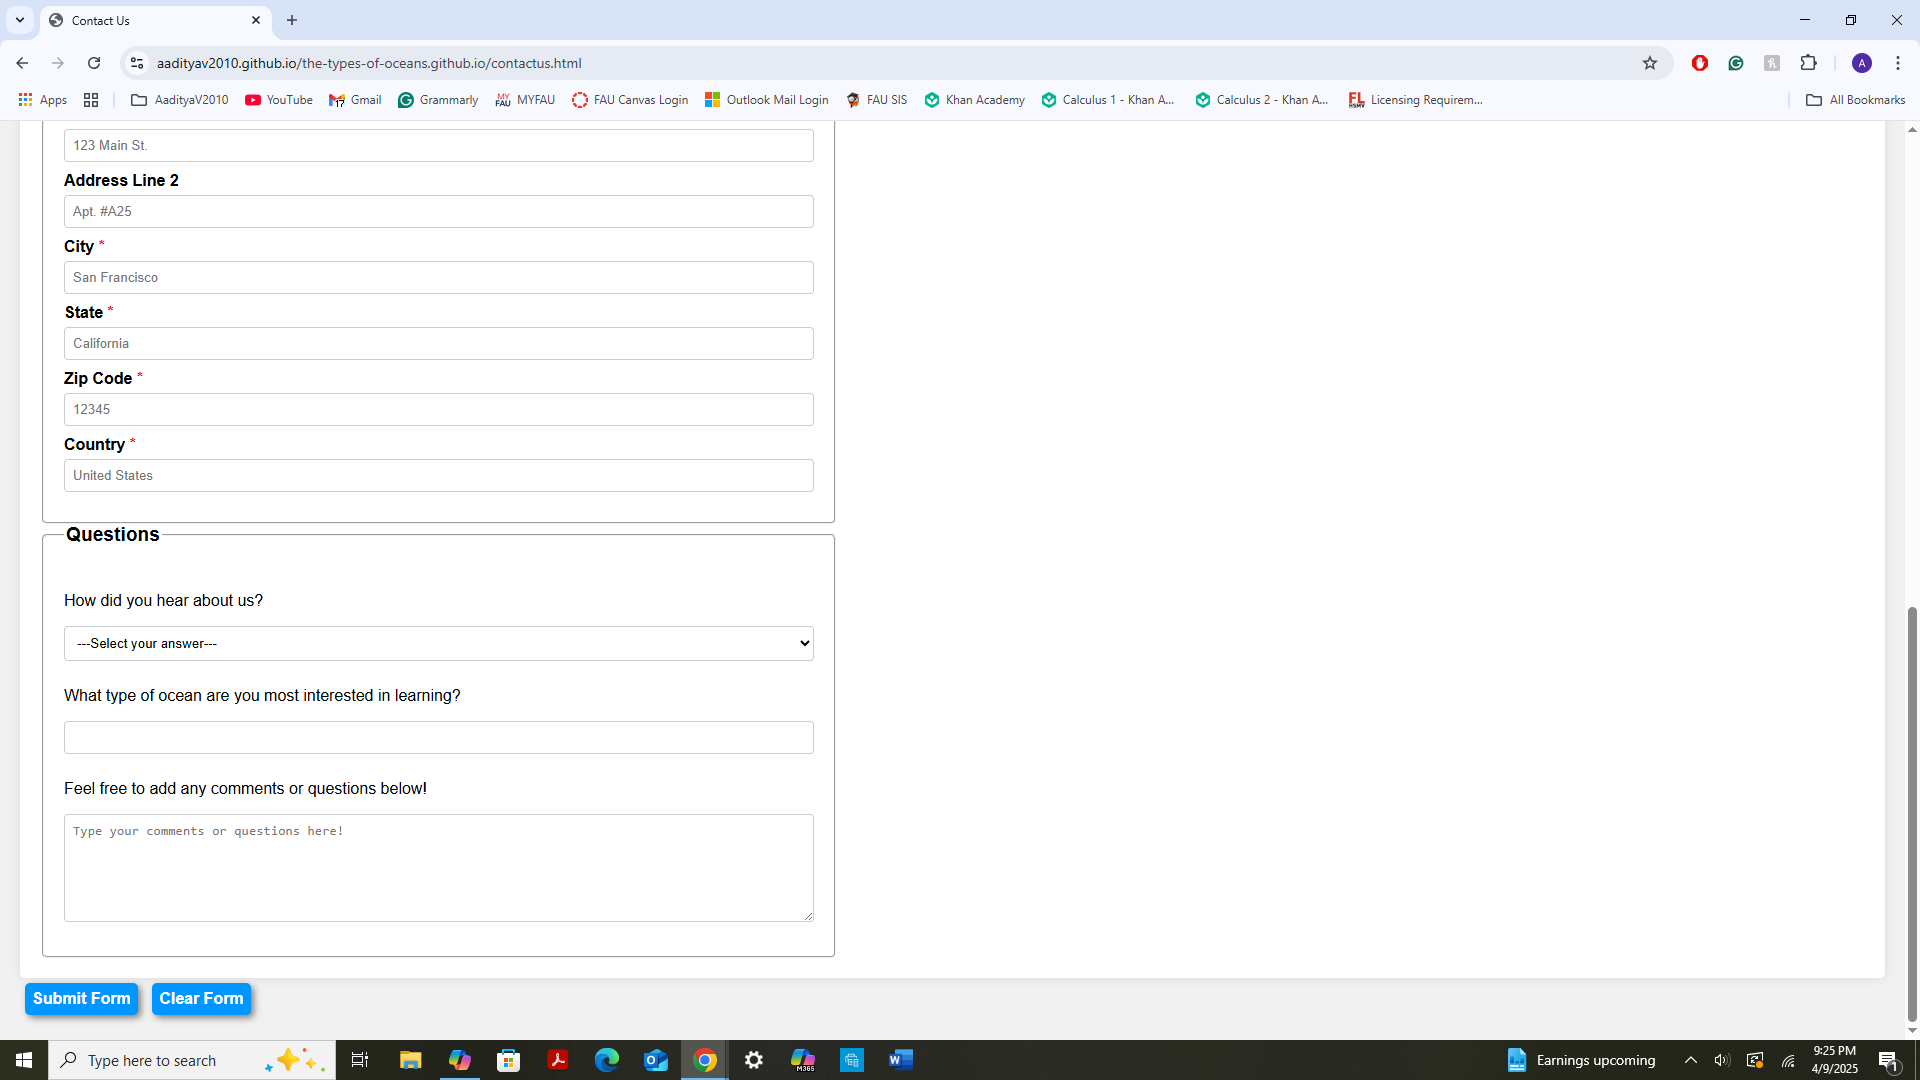The width and height of the screenshot is (1920, 1080).
Task: Click the site information icon
Action: 137,63
